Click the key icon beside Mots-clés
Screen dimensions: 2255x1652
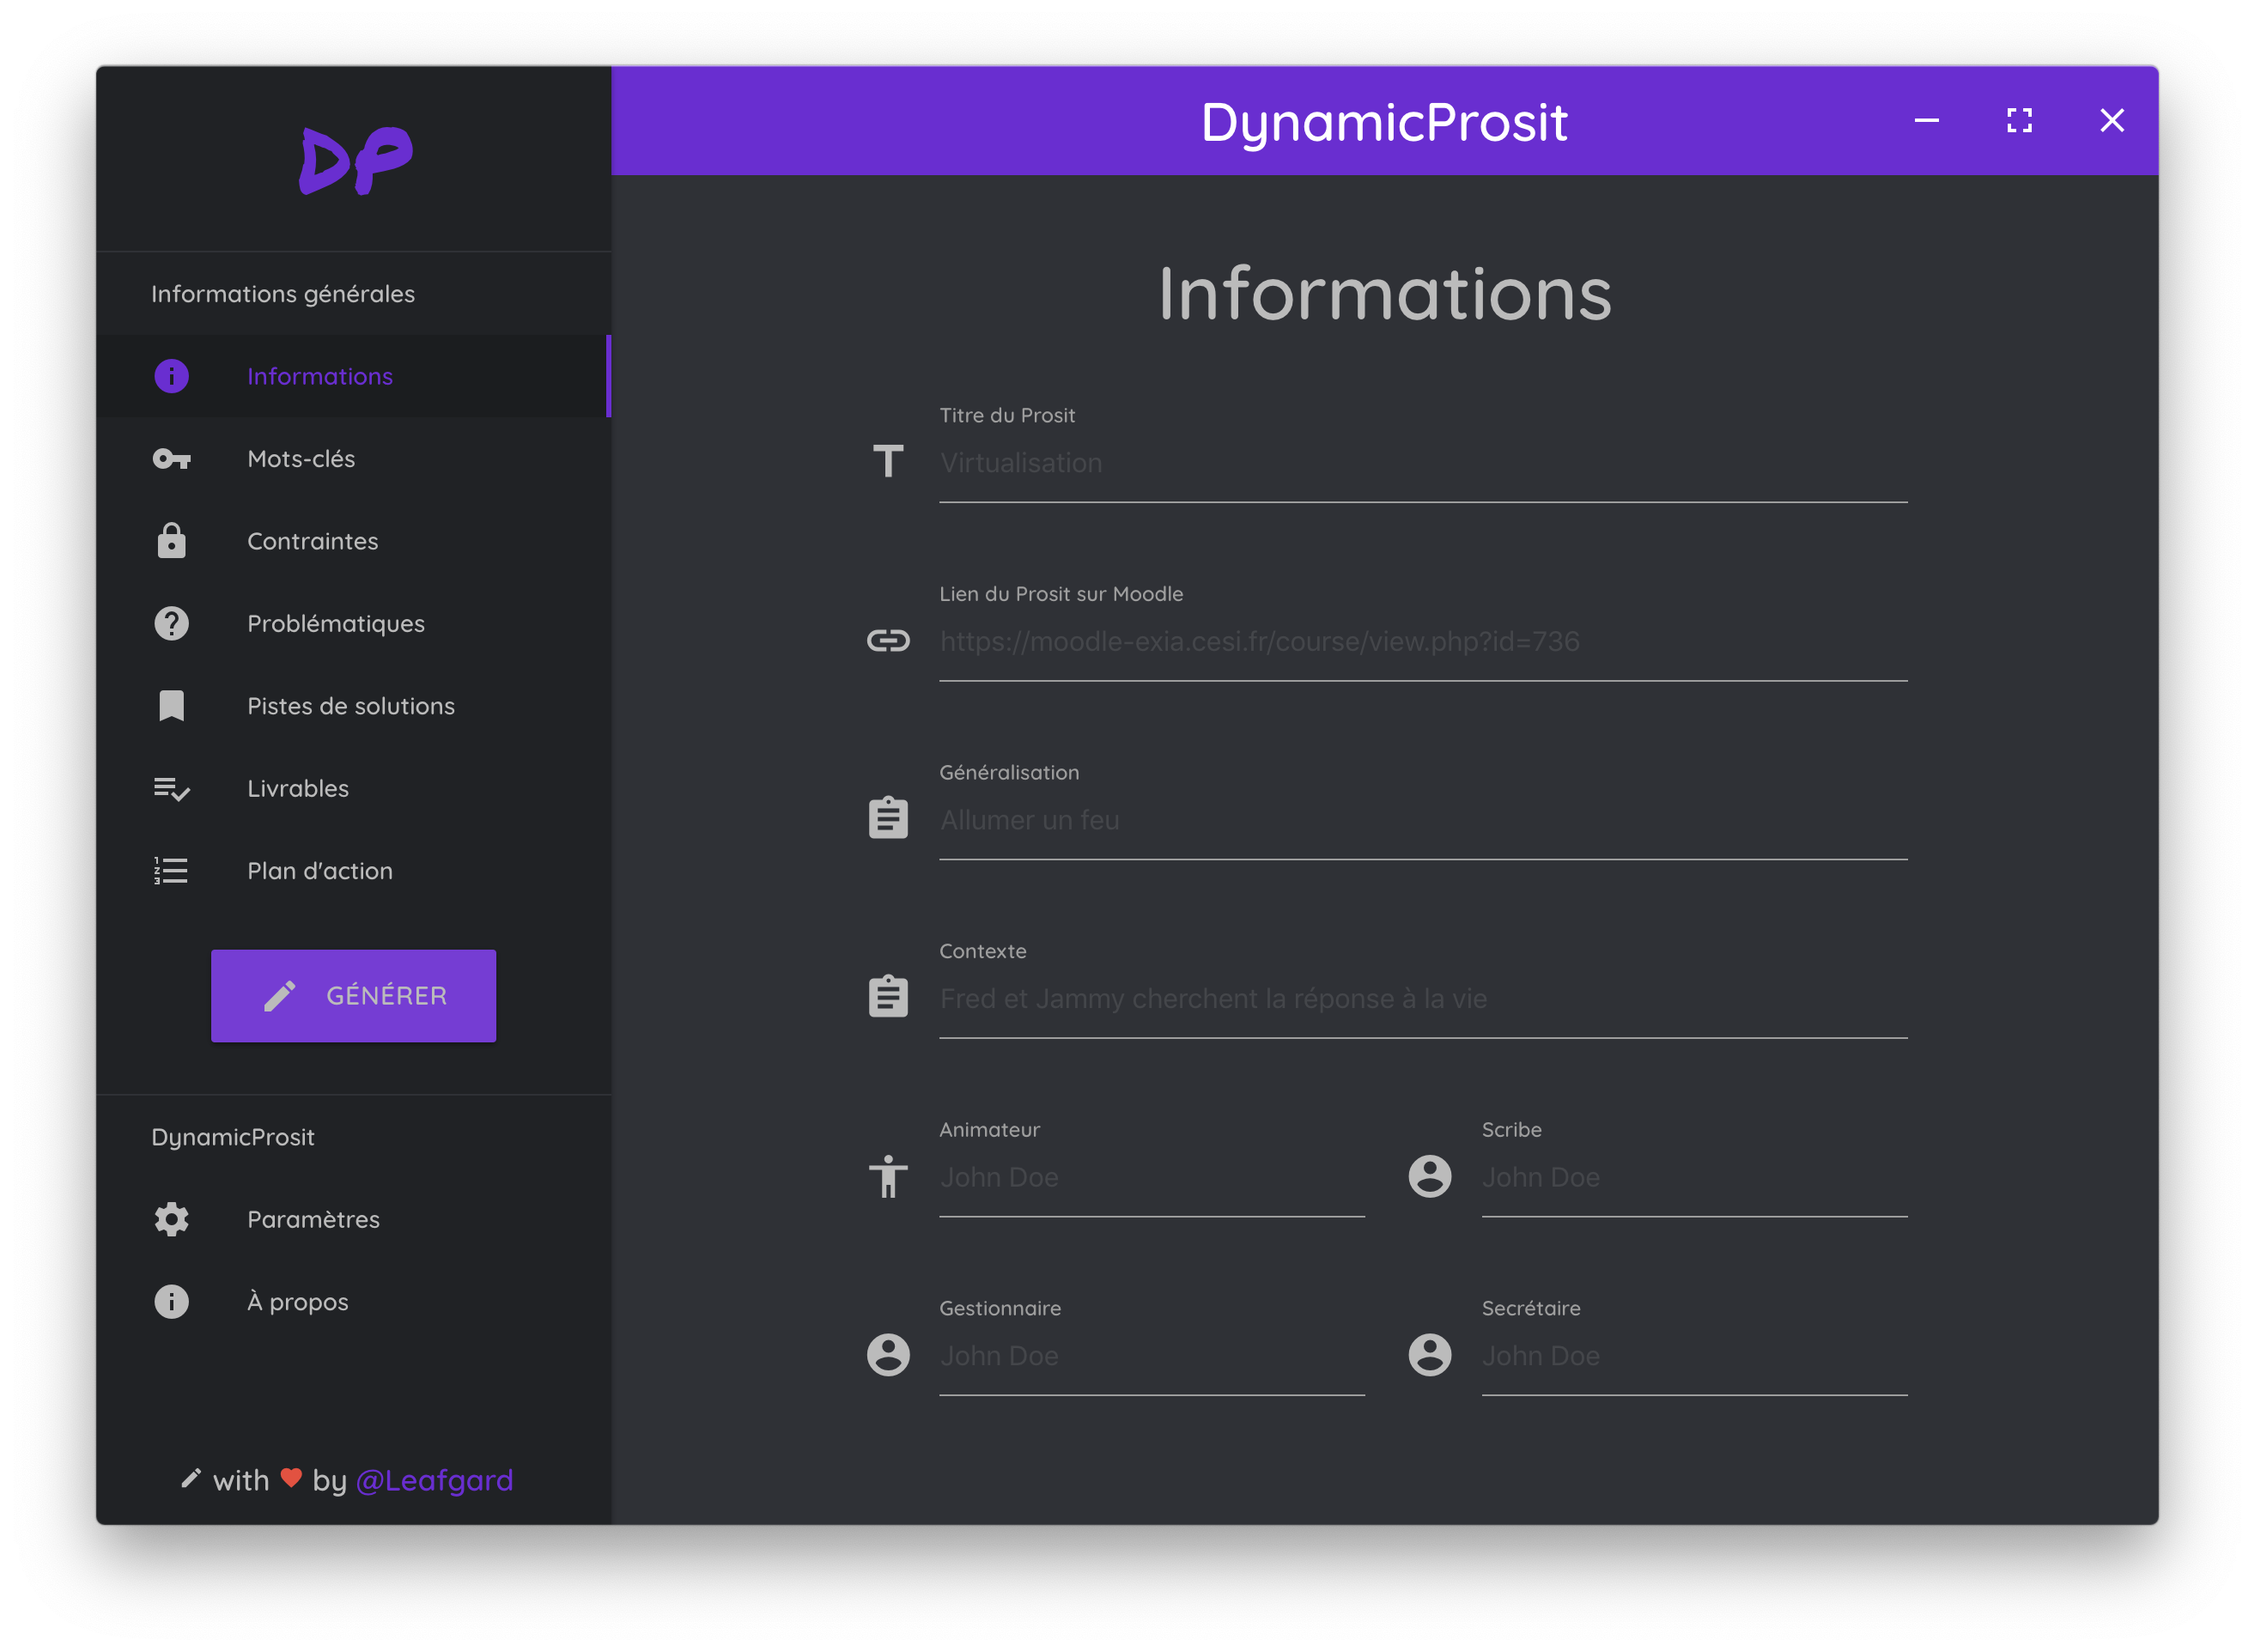(171, 459)
